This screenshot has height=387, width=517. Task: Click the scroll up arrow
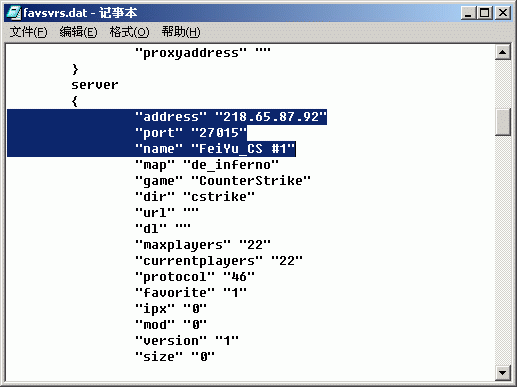pos(503,52)
